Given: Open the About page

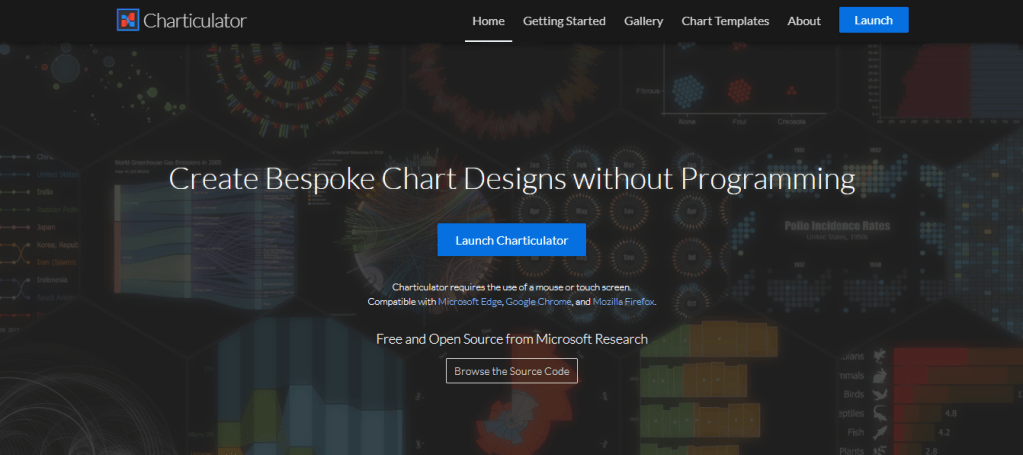Looking at the screenshot, I should (804, 21).
